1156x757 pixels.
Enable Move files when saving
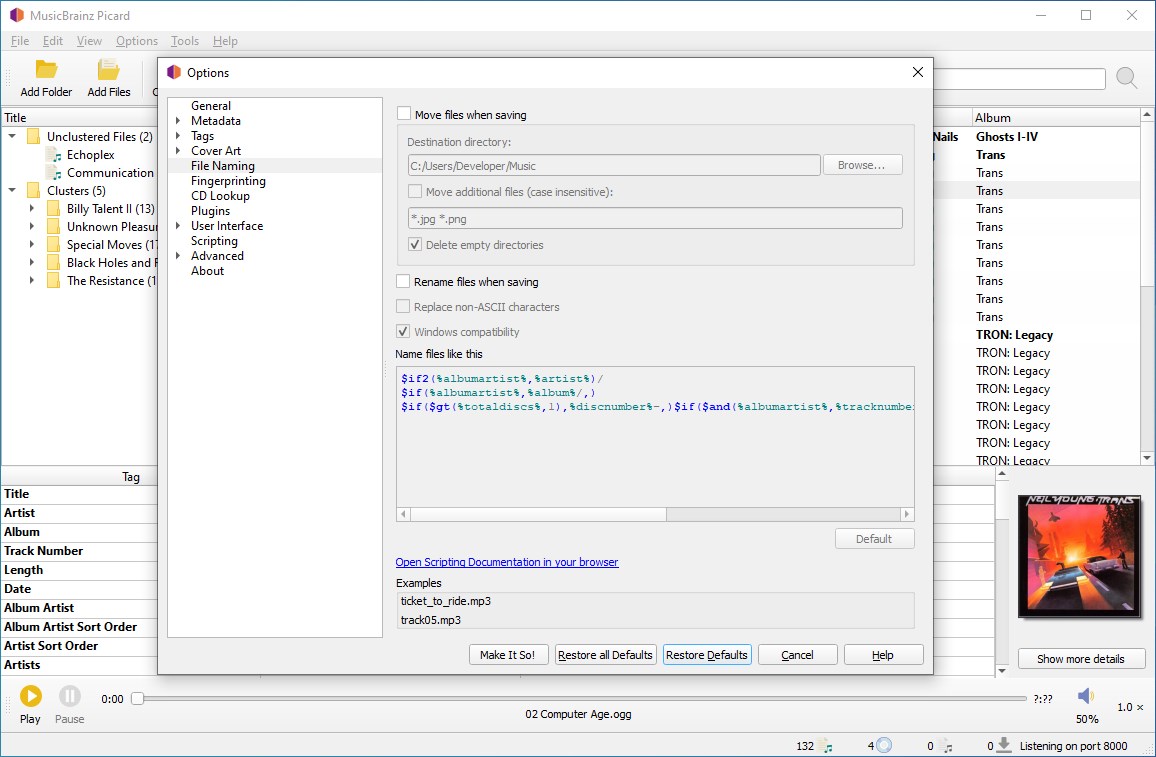tap(404, 114)
